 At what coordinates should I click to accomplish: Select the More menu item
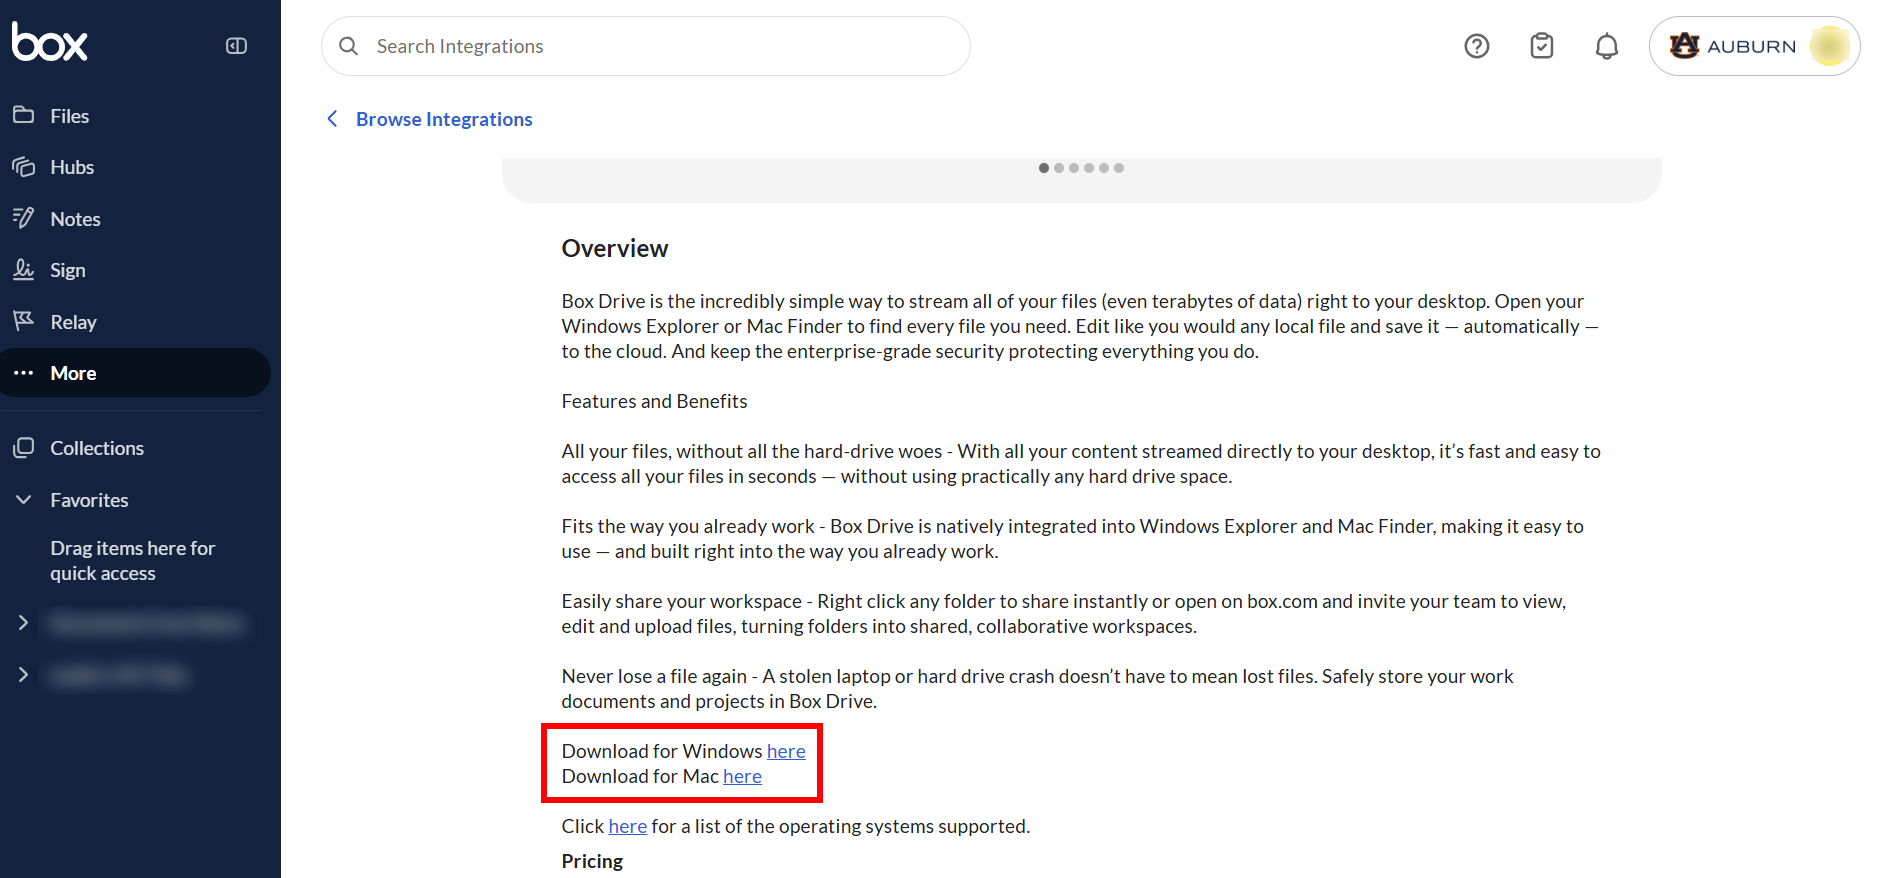(x=73, y=373)
